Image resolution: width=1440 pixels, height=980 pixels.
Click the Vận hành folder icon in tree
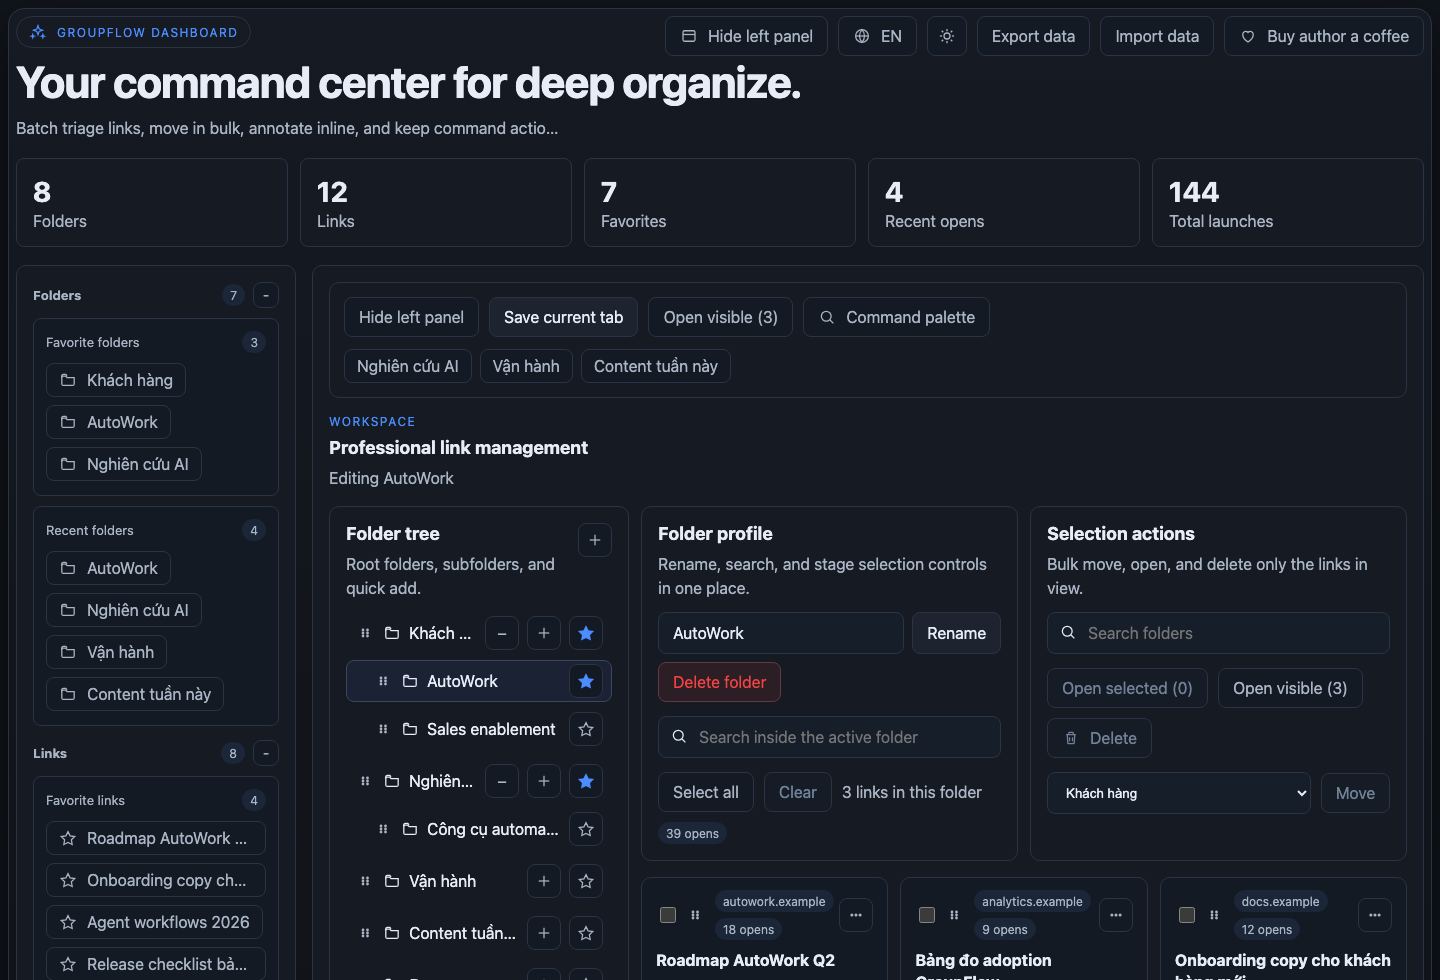tap(392, 881)
